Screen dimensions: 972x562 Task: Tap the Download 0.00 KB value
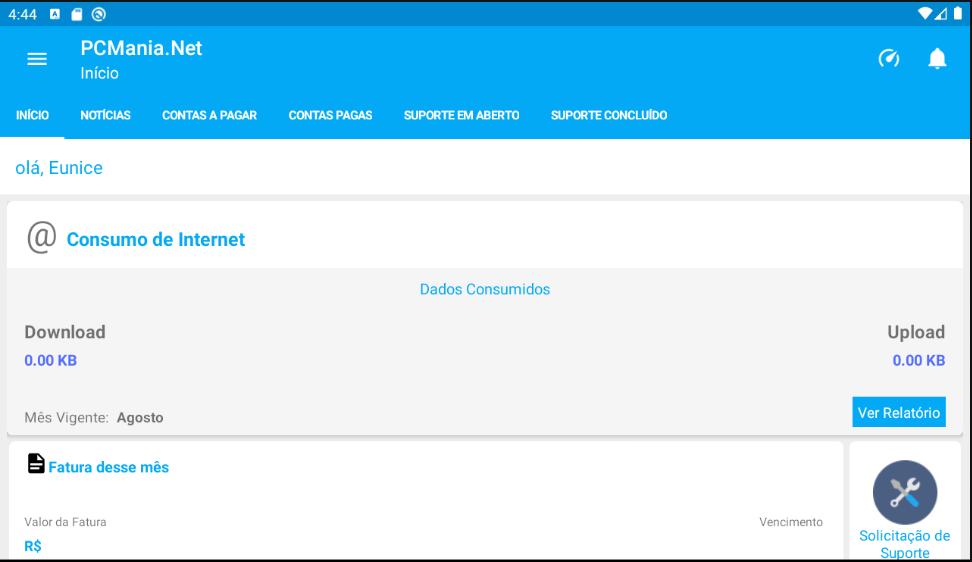coord(51,361)
